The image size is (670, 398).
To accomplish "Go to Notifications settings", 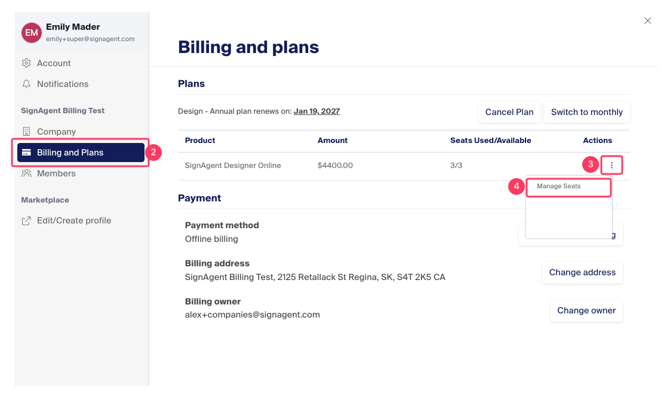I will click(62, 84).
